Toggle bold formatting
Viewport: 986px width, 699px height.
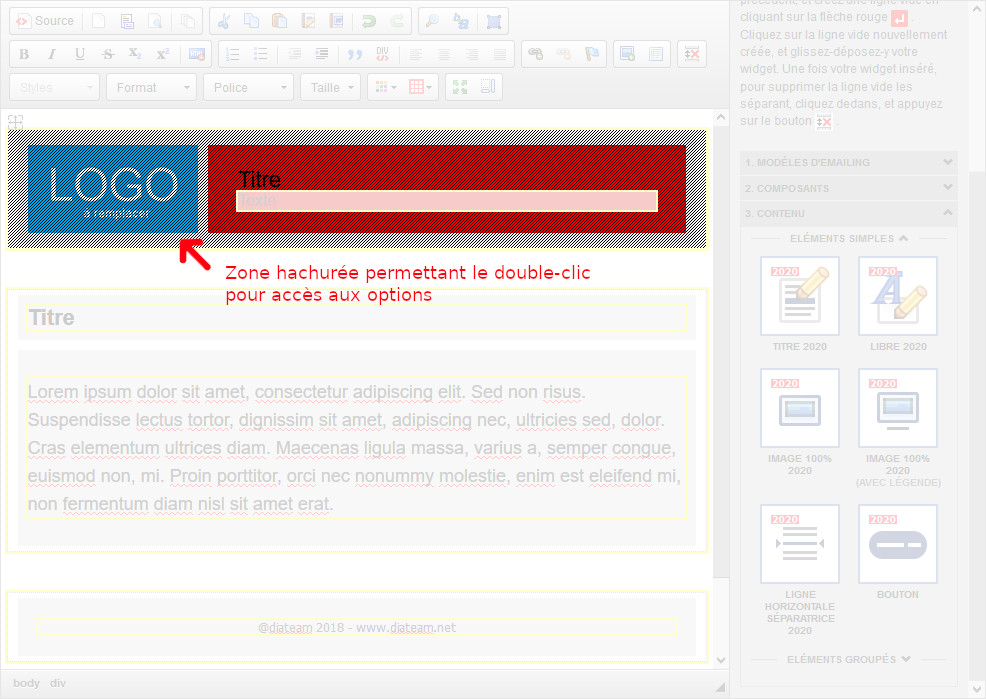(x=24, y=54)
